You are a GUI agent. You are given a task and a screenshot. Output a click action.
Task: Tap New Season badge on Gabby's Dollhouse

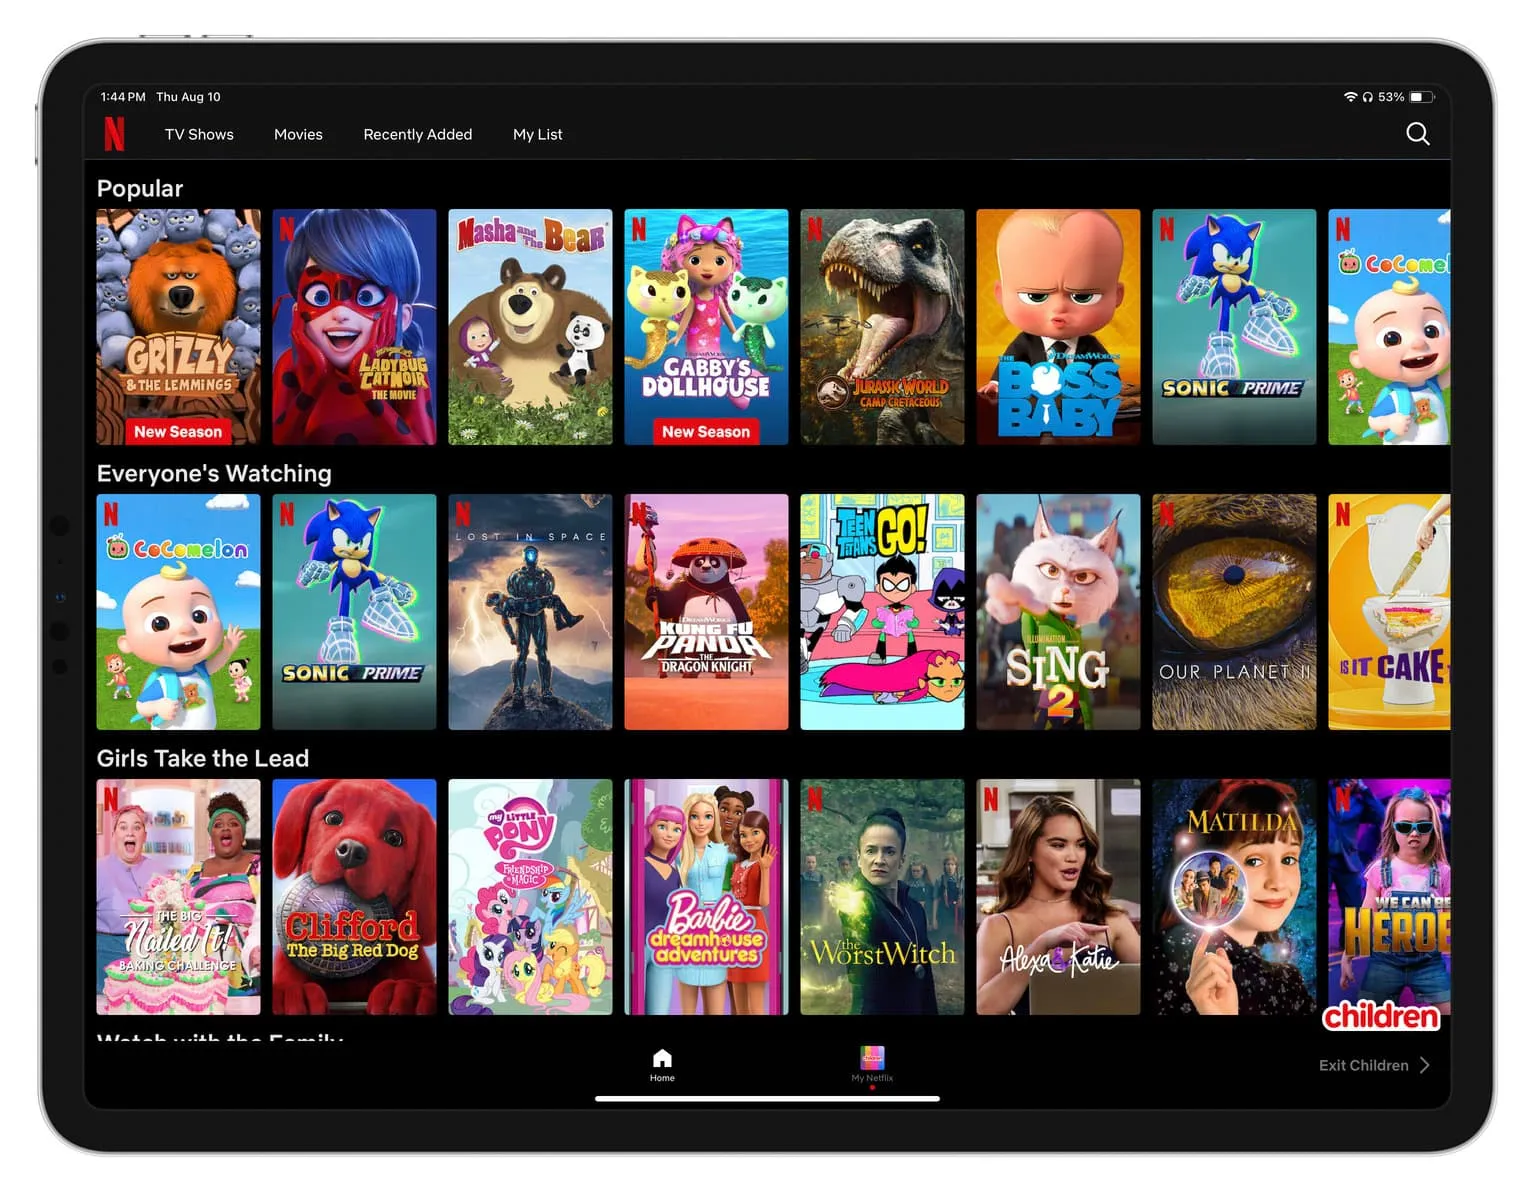point(706,432)
